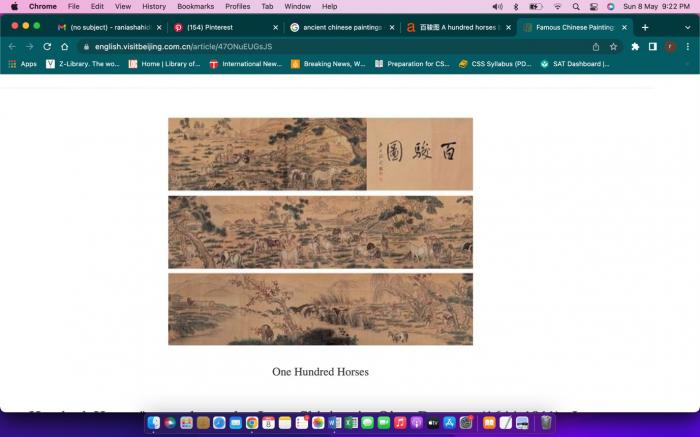Screen dimensions: 700x437
Task: Open the Bookmarks menu
Action: [x=196, y=6]
